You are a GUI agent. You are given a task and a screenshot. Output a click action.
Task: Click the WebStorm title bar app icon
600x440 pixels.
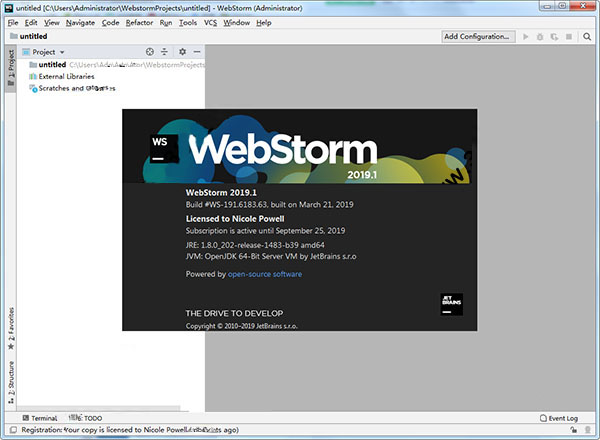tap(8, 8)
